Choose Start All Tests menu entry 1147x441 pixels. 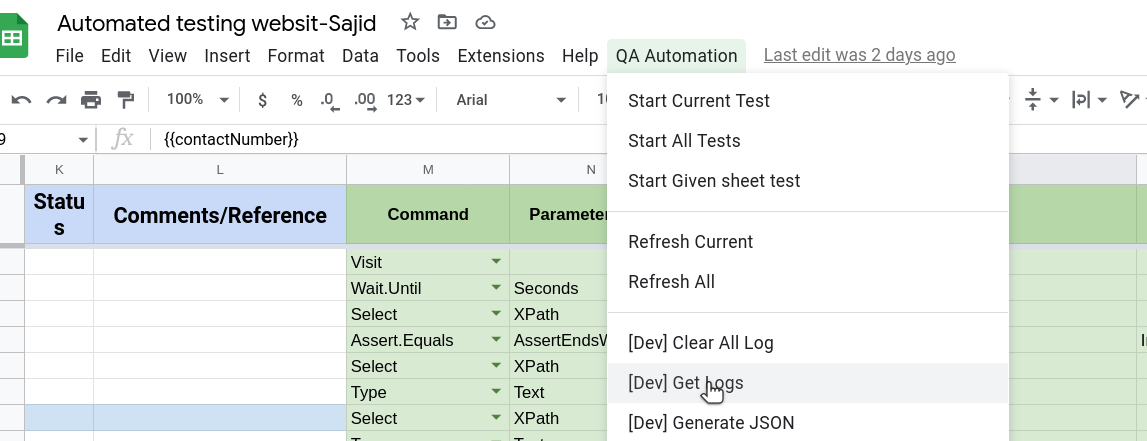684,141
